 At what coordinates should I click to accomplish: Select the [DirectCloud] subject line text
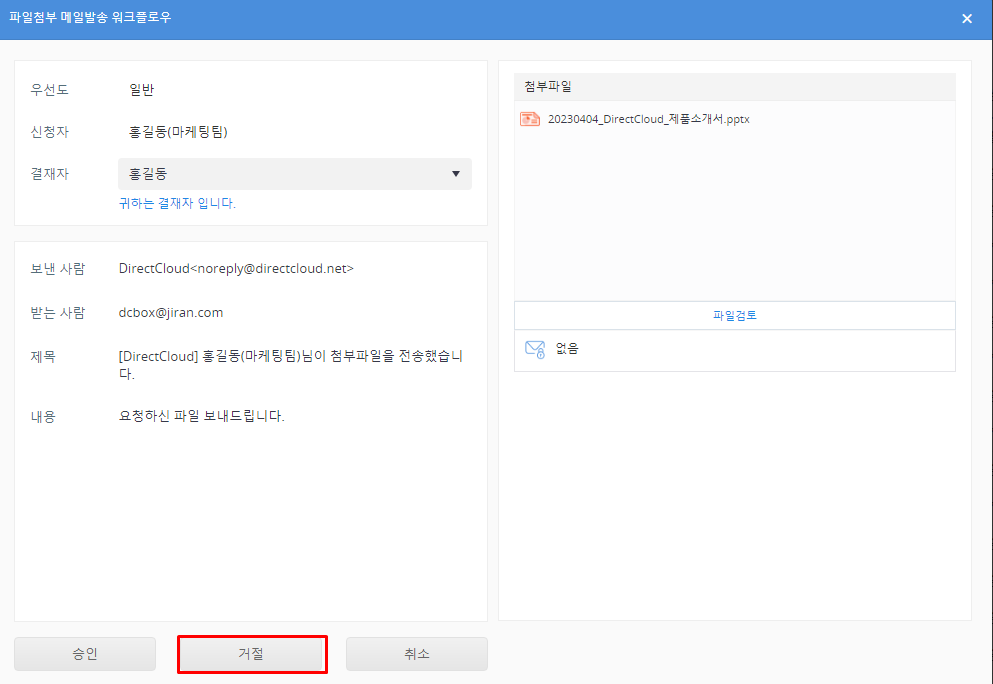coord(290,365)
